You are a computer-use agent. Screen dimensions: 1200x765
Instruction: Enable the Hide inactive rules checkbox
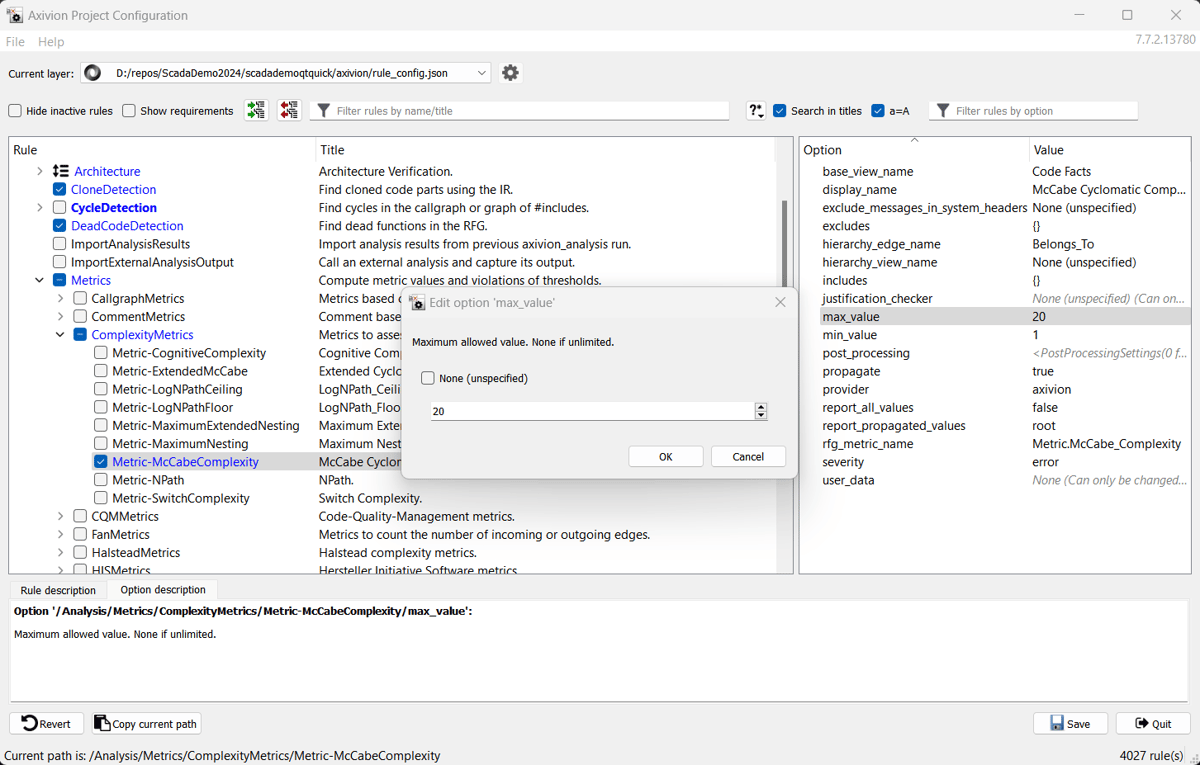[15, 111]
